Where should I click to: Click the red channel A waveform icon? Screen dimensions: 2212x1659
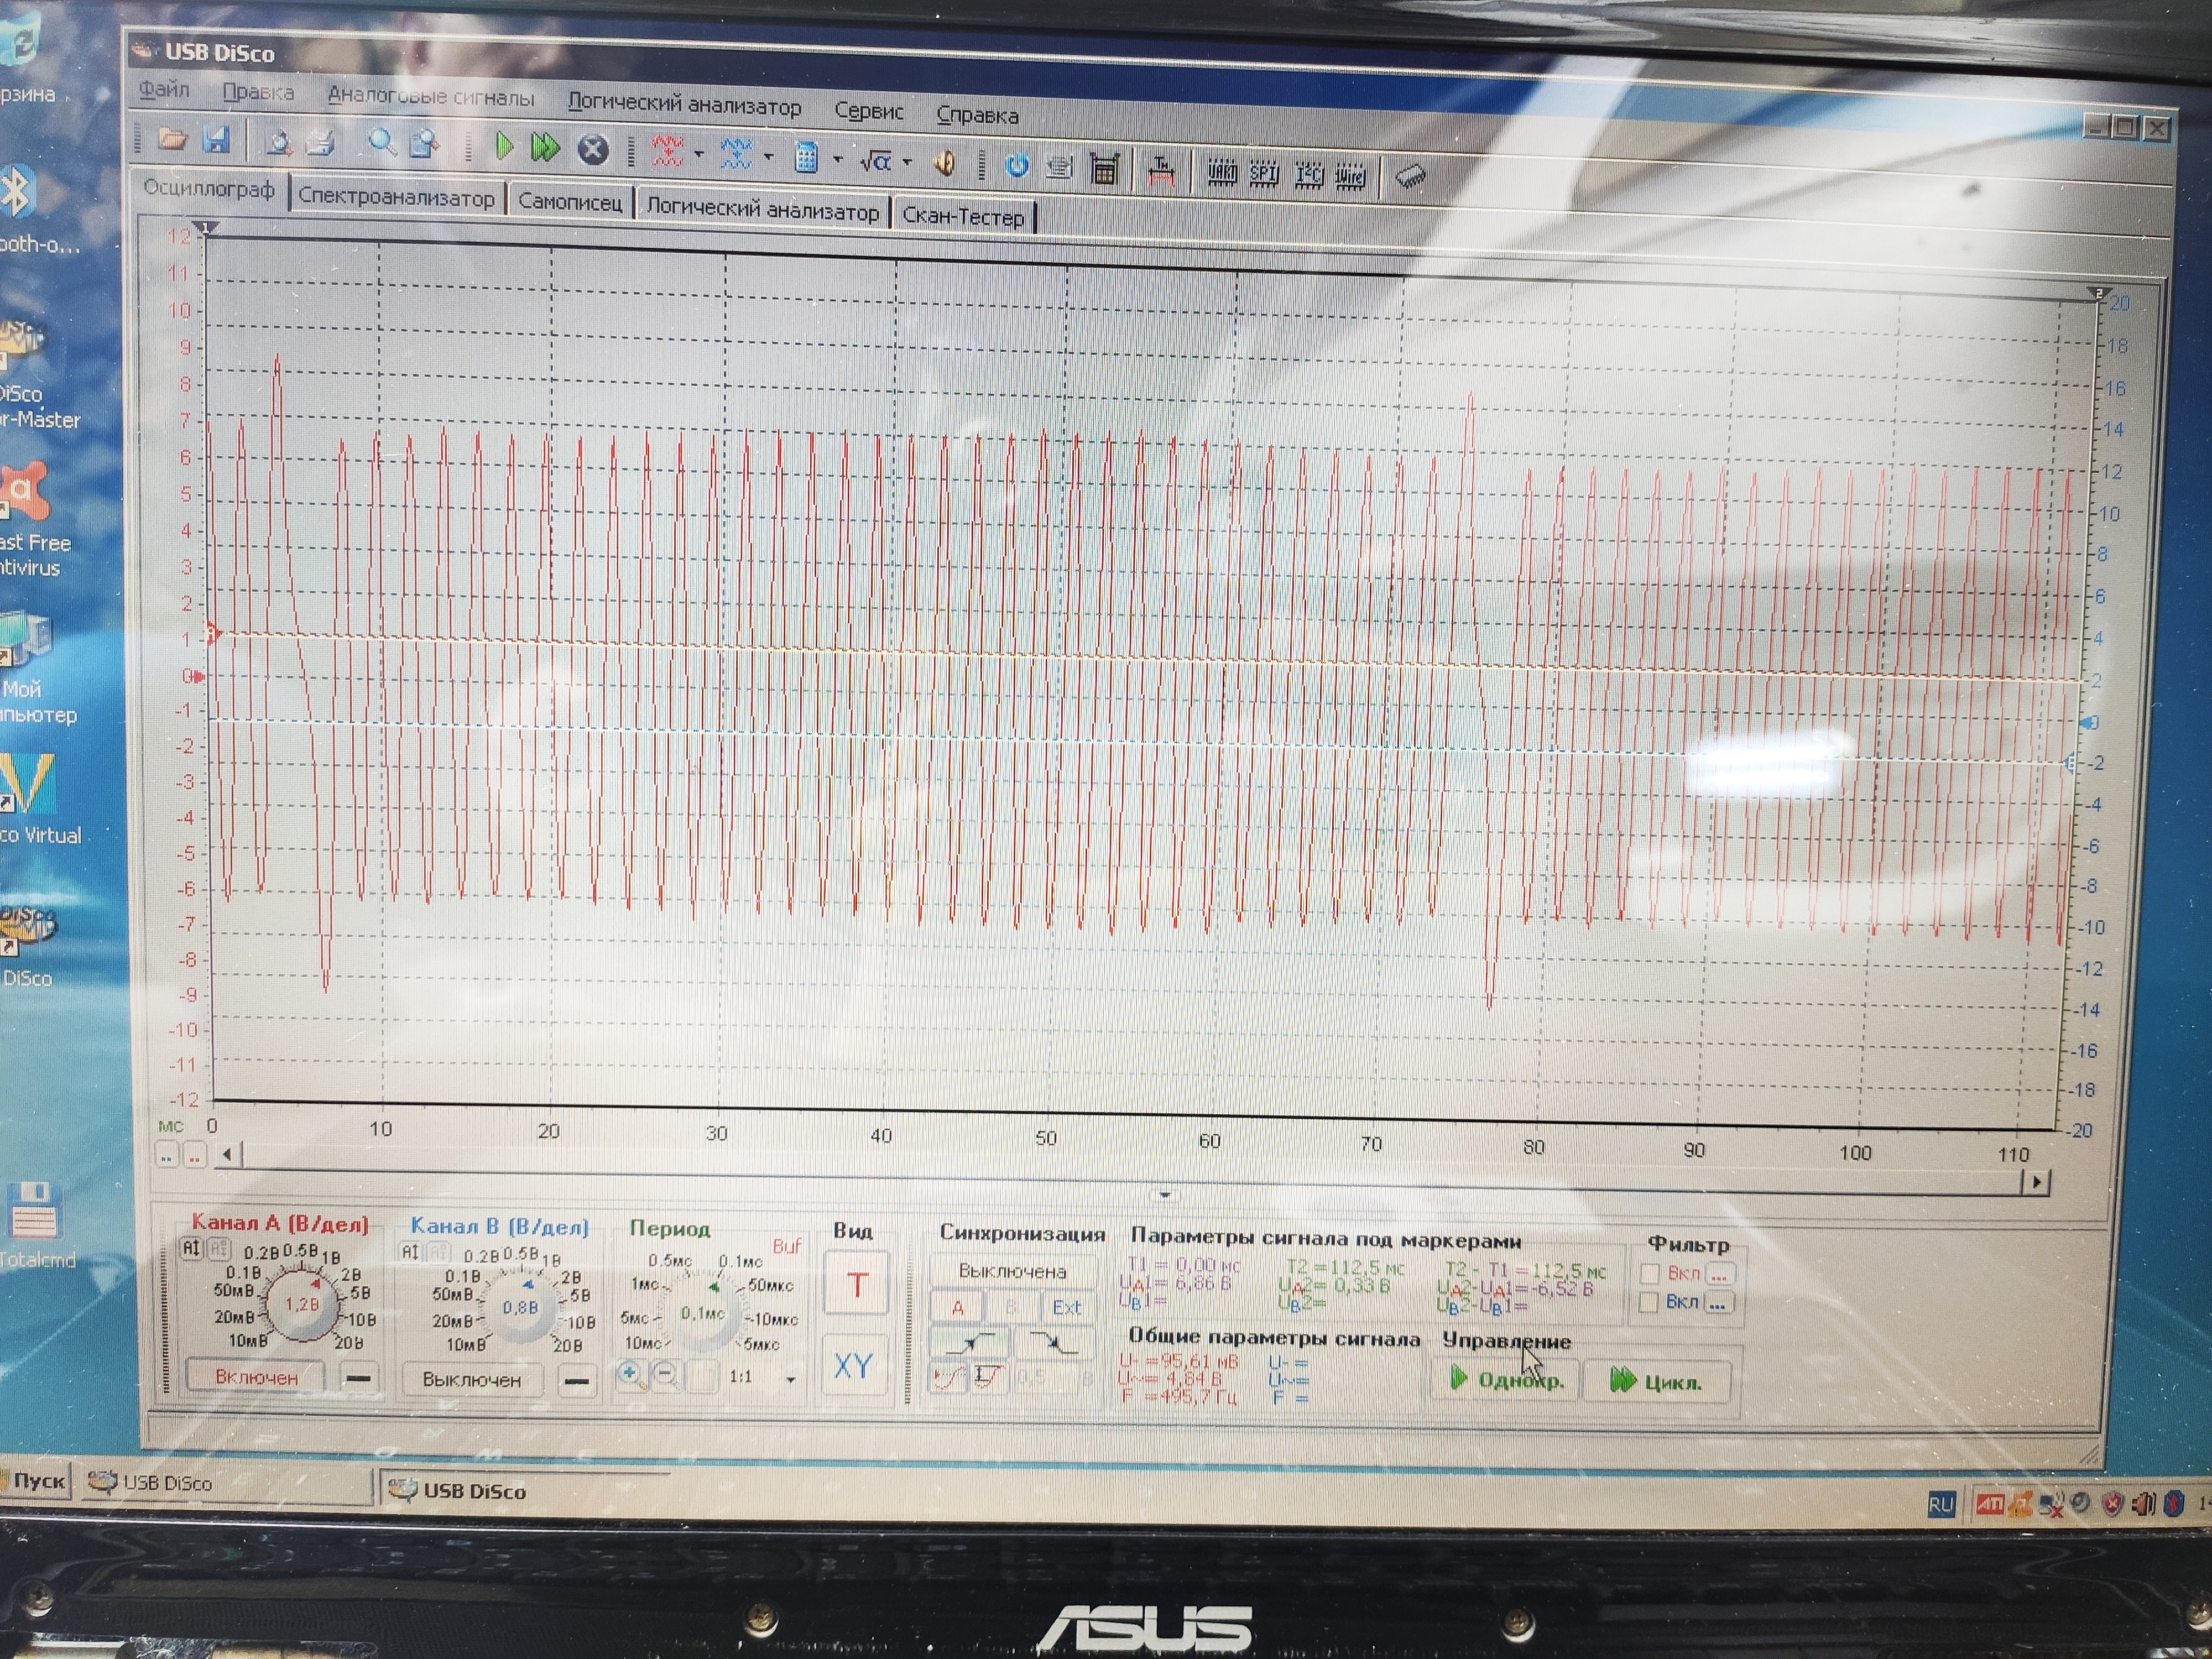[x=667, y=152]
